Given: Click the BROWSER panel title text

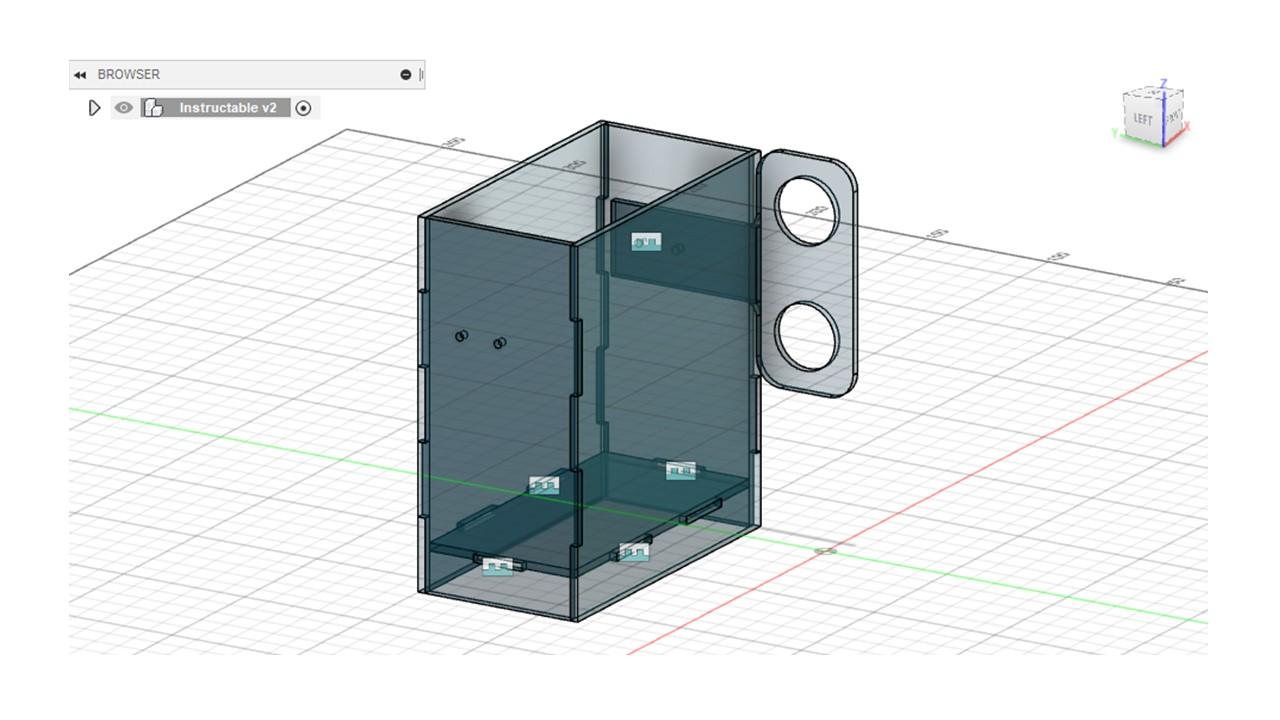Looking at the screenshot, I should point(129,75).
